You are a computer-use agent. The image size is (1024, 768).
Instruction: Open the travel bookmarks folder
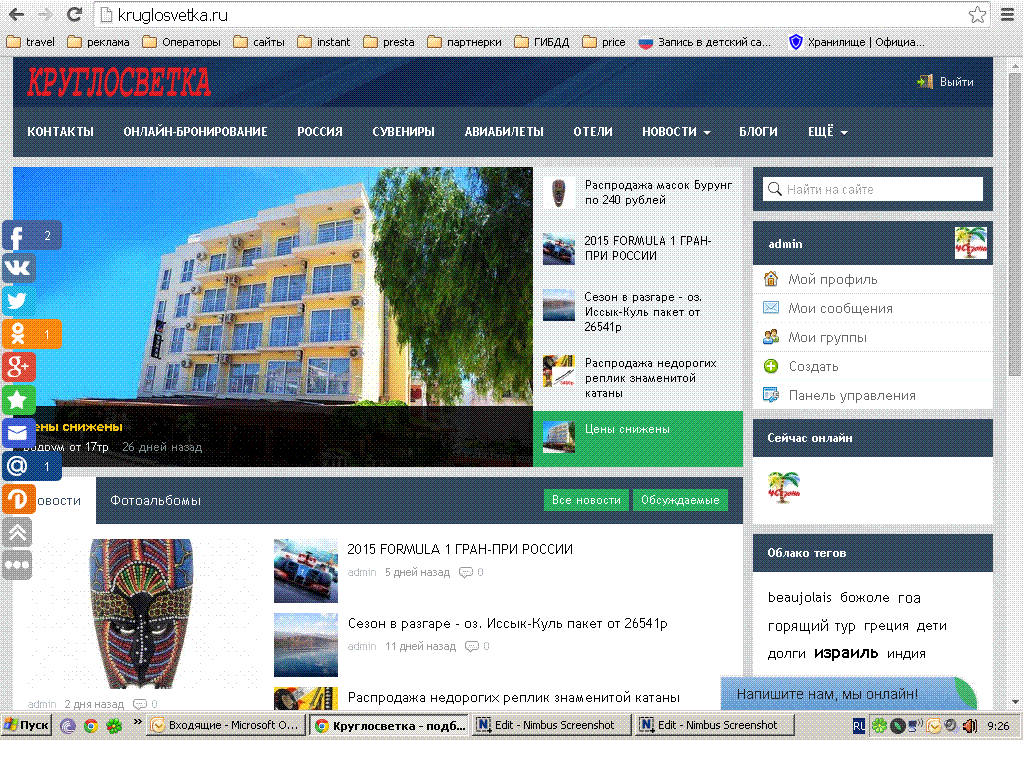[30, 42]
